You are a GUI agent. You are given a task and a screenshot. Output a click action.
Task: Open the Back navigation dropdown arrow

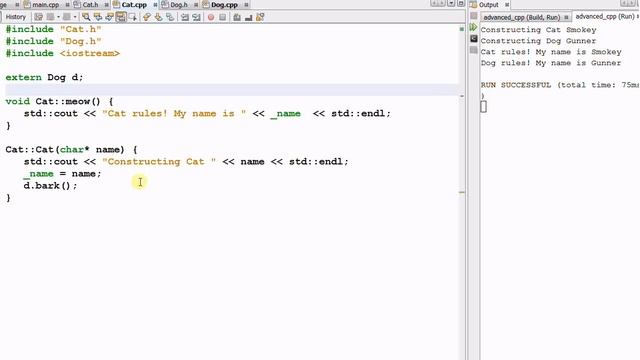pos(58,17)
